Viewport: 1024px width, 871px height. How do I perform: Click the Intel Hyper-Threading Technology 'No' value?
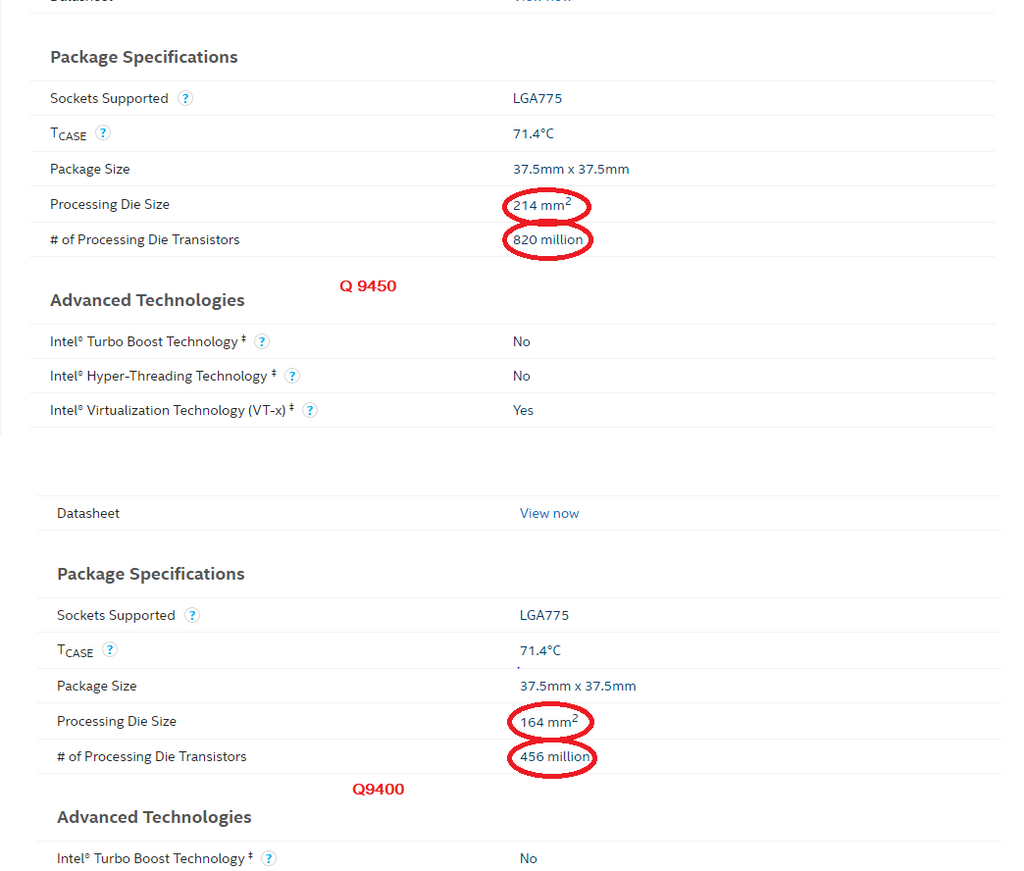click(x=521, y=376)
